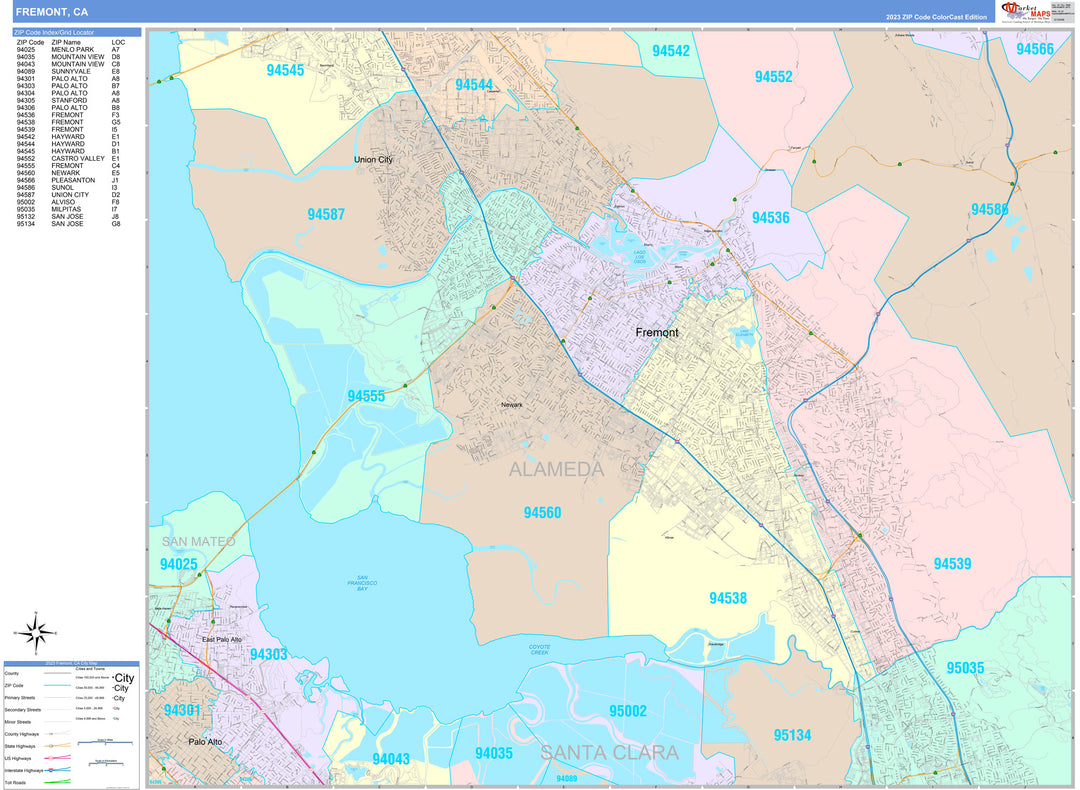Expand the ZIP Code Index/Grid Locator header
Screen dimensions: 1080x790
pos(54,33)
